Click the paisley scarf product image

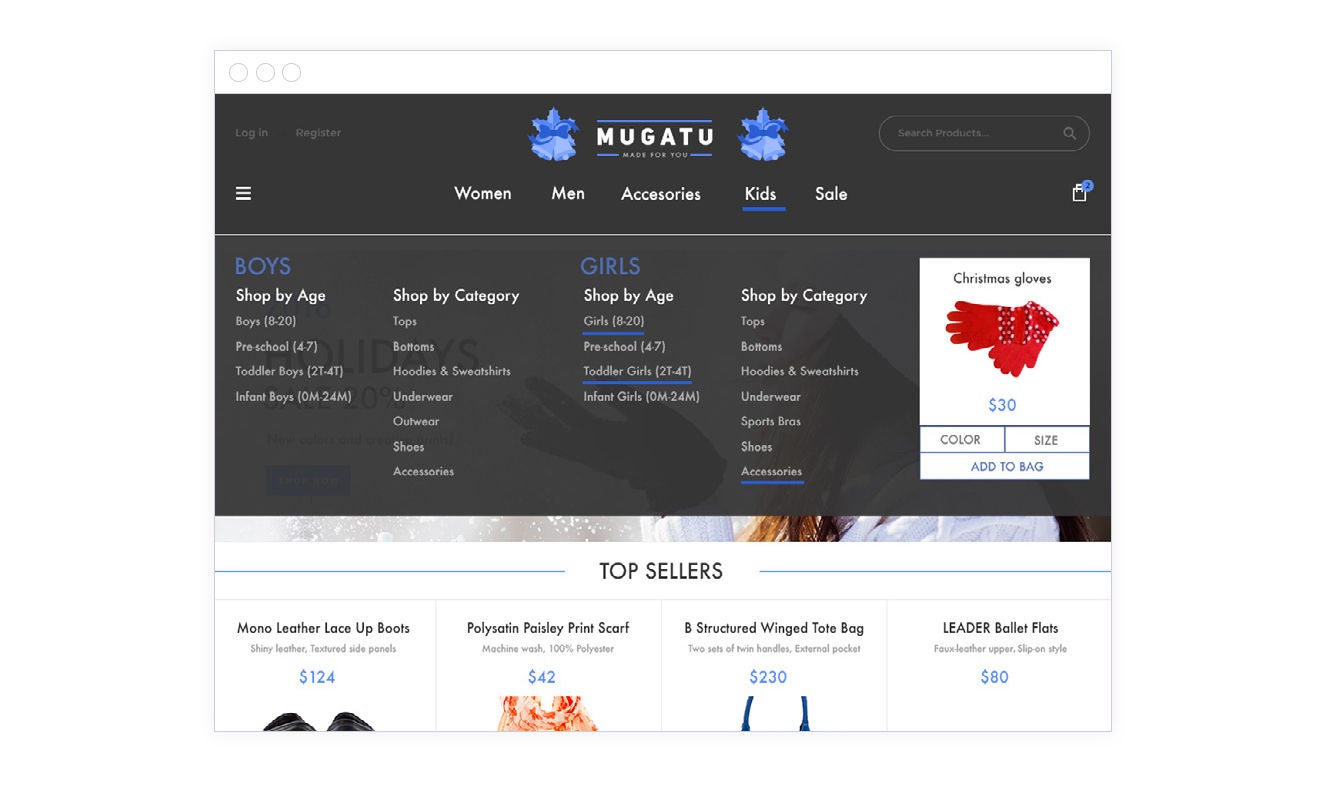[x=548, y=713]
